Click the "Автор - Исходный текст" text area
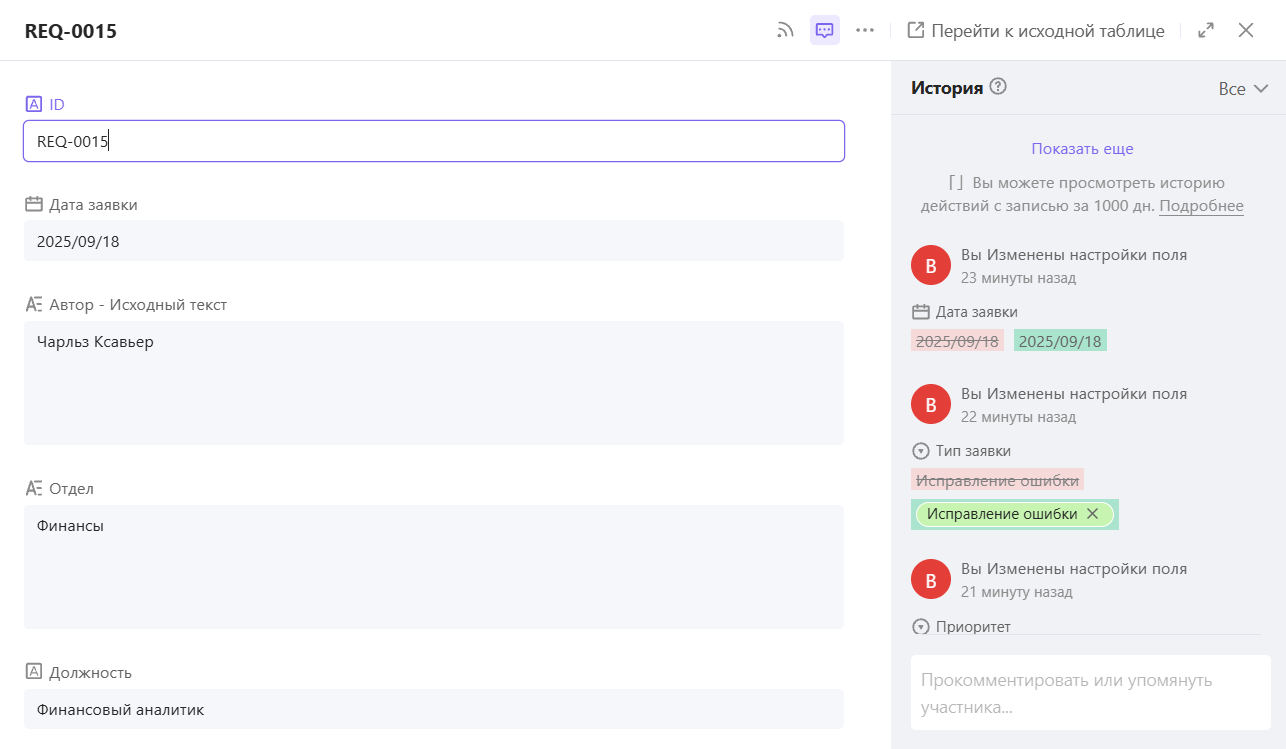The image size is (1286, 749). (434, 383)
